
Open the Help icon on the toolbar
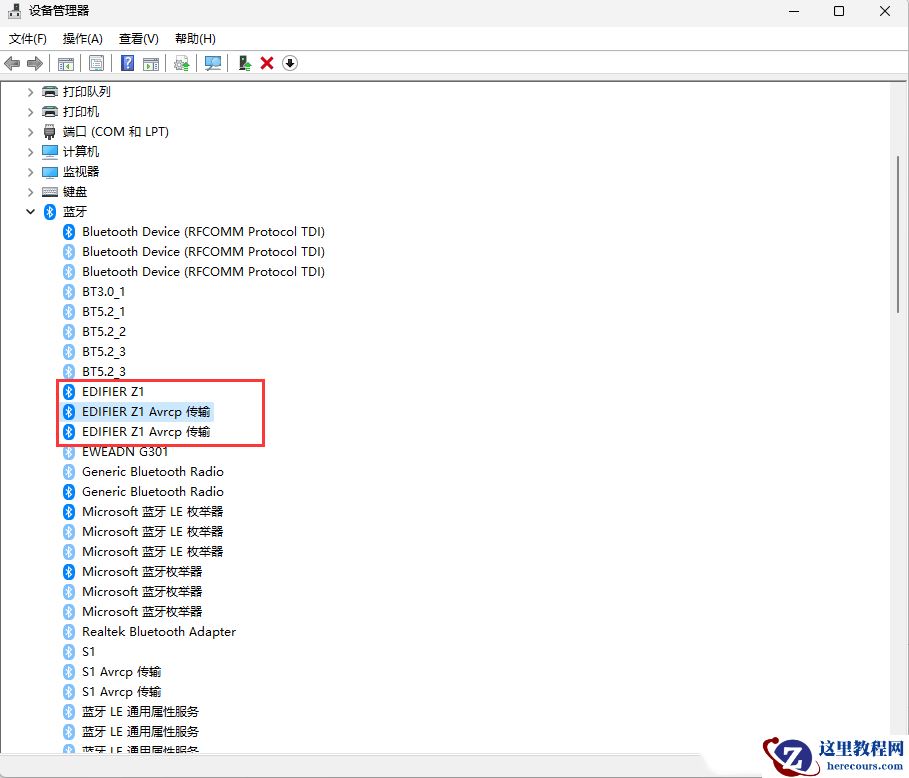pyautogui.click(x=126, y=63)
